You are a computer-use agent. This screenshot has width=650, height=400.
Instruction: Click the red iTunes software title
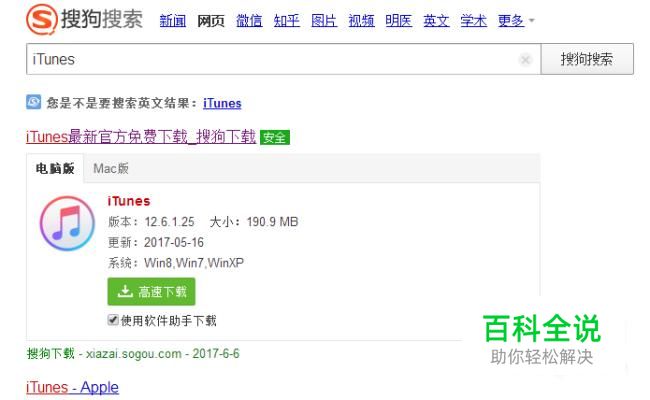click(x=129, y=201)
